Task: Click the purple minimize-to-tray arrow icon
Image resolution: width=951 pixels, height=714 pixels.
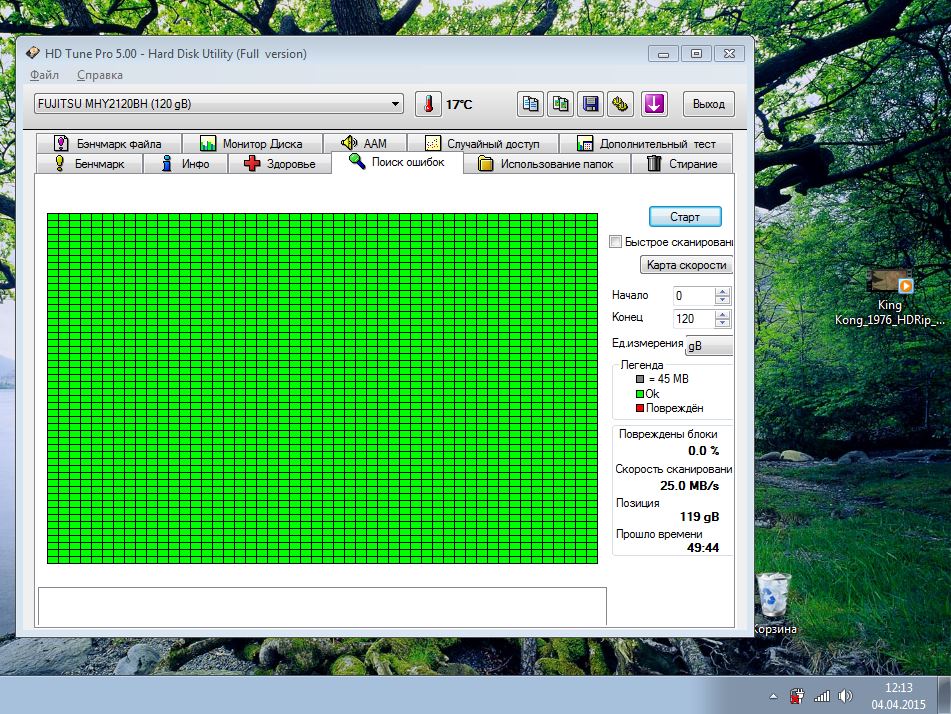Action: point(653,104)
